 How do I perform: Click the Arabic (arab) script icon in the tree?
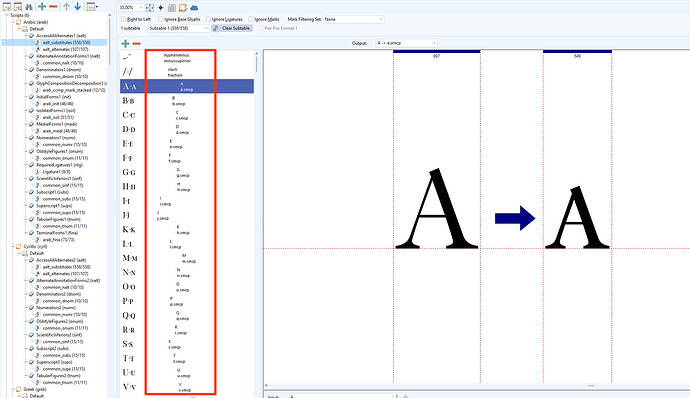[18, 22]
